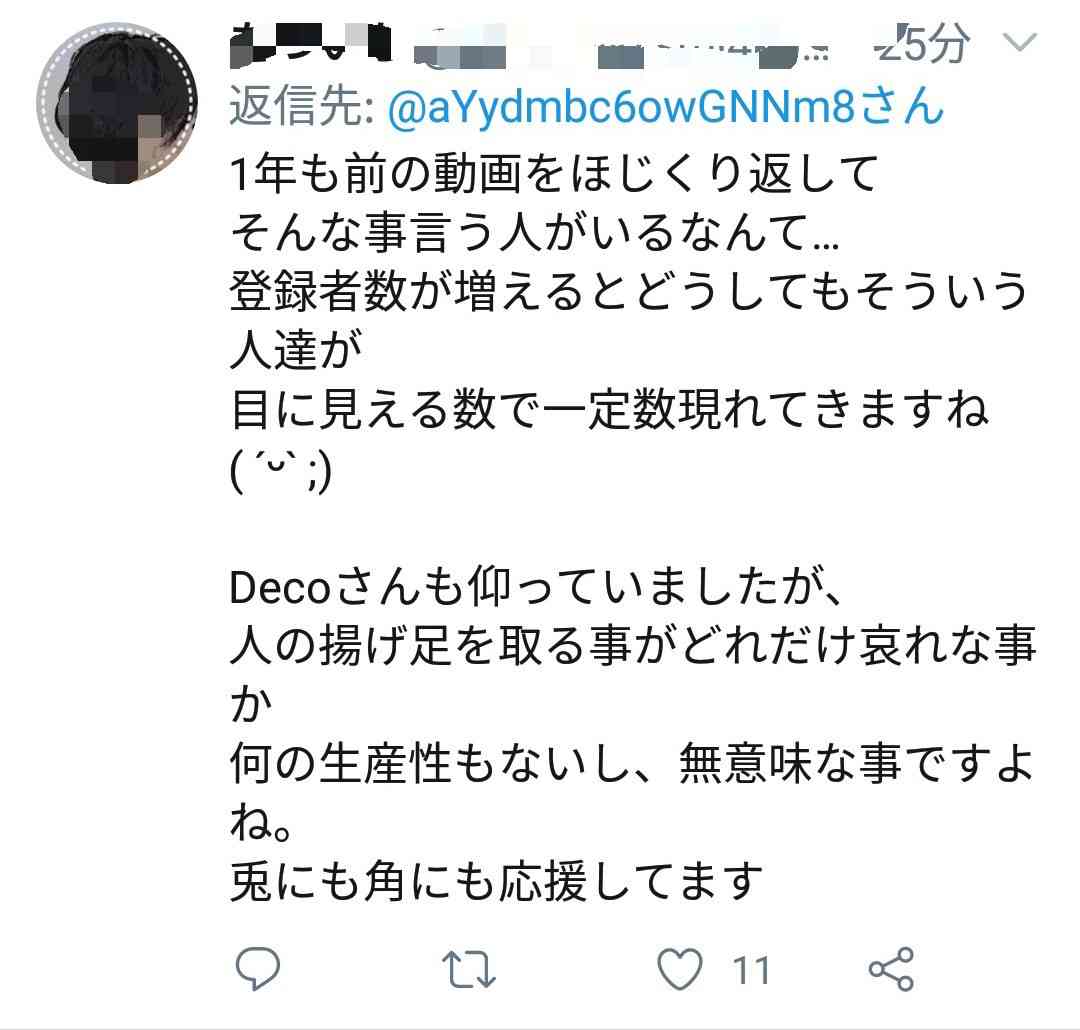Click the (´ᴗ`;) kaomoji line

point(281,470)
